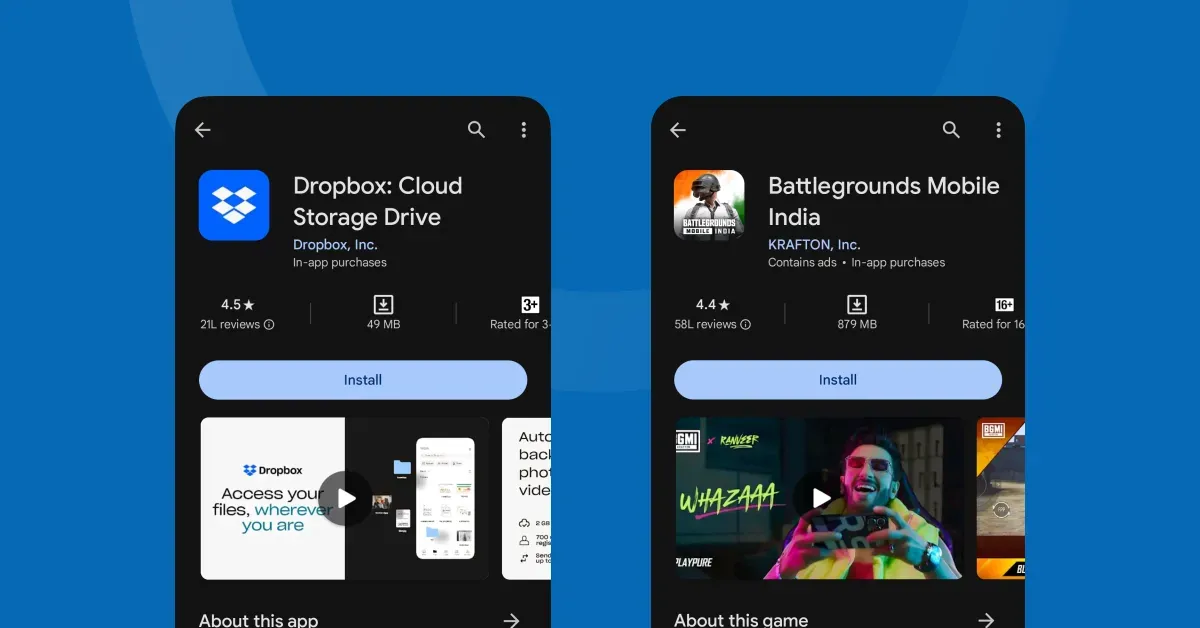Open search on the Dropbox page

(x=477, y=130)
